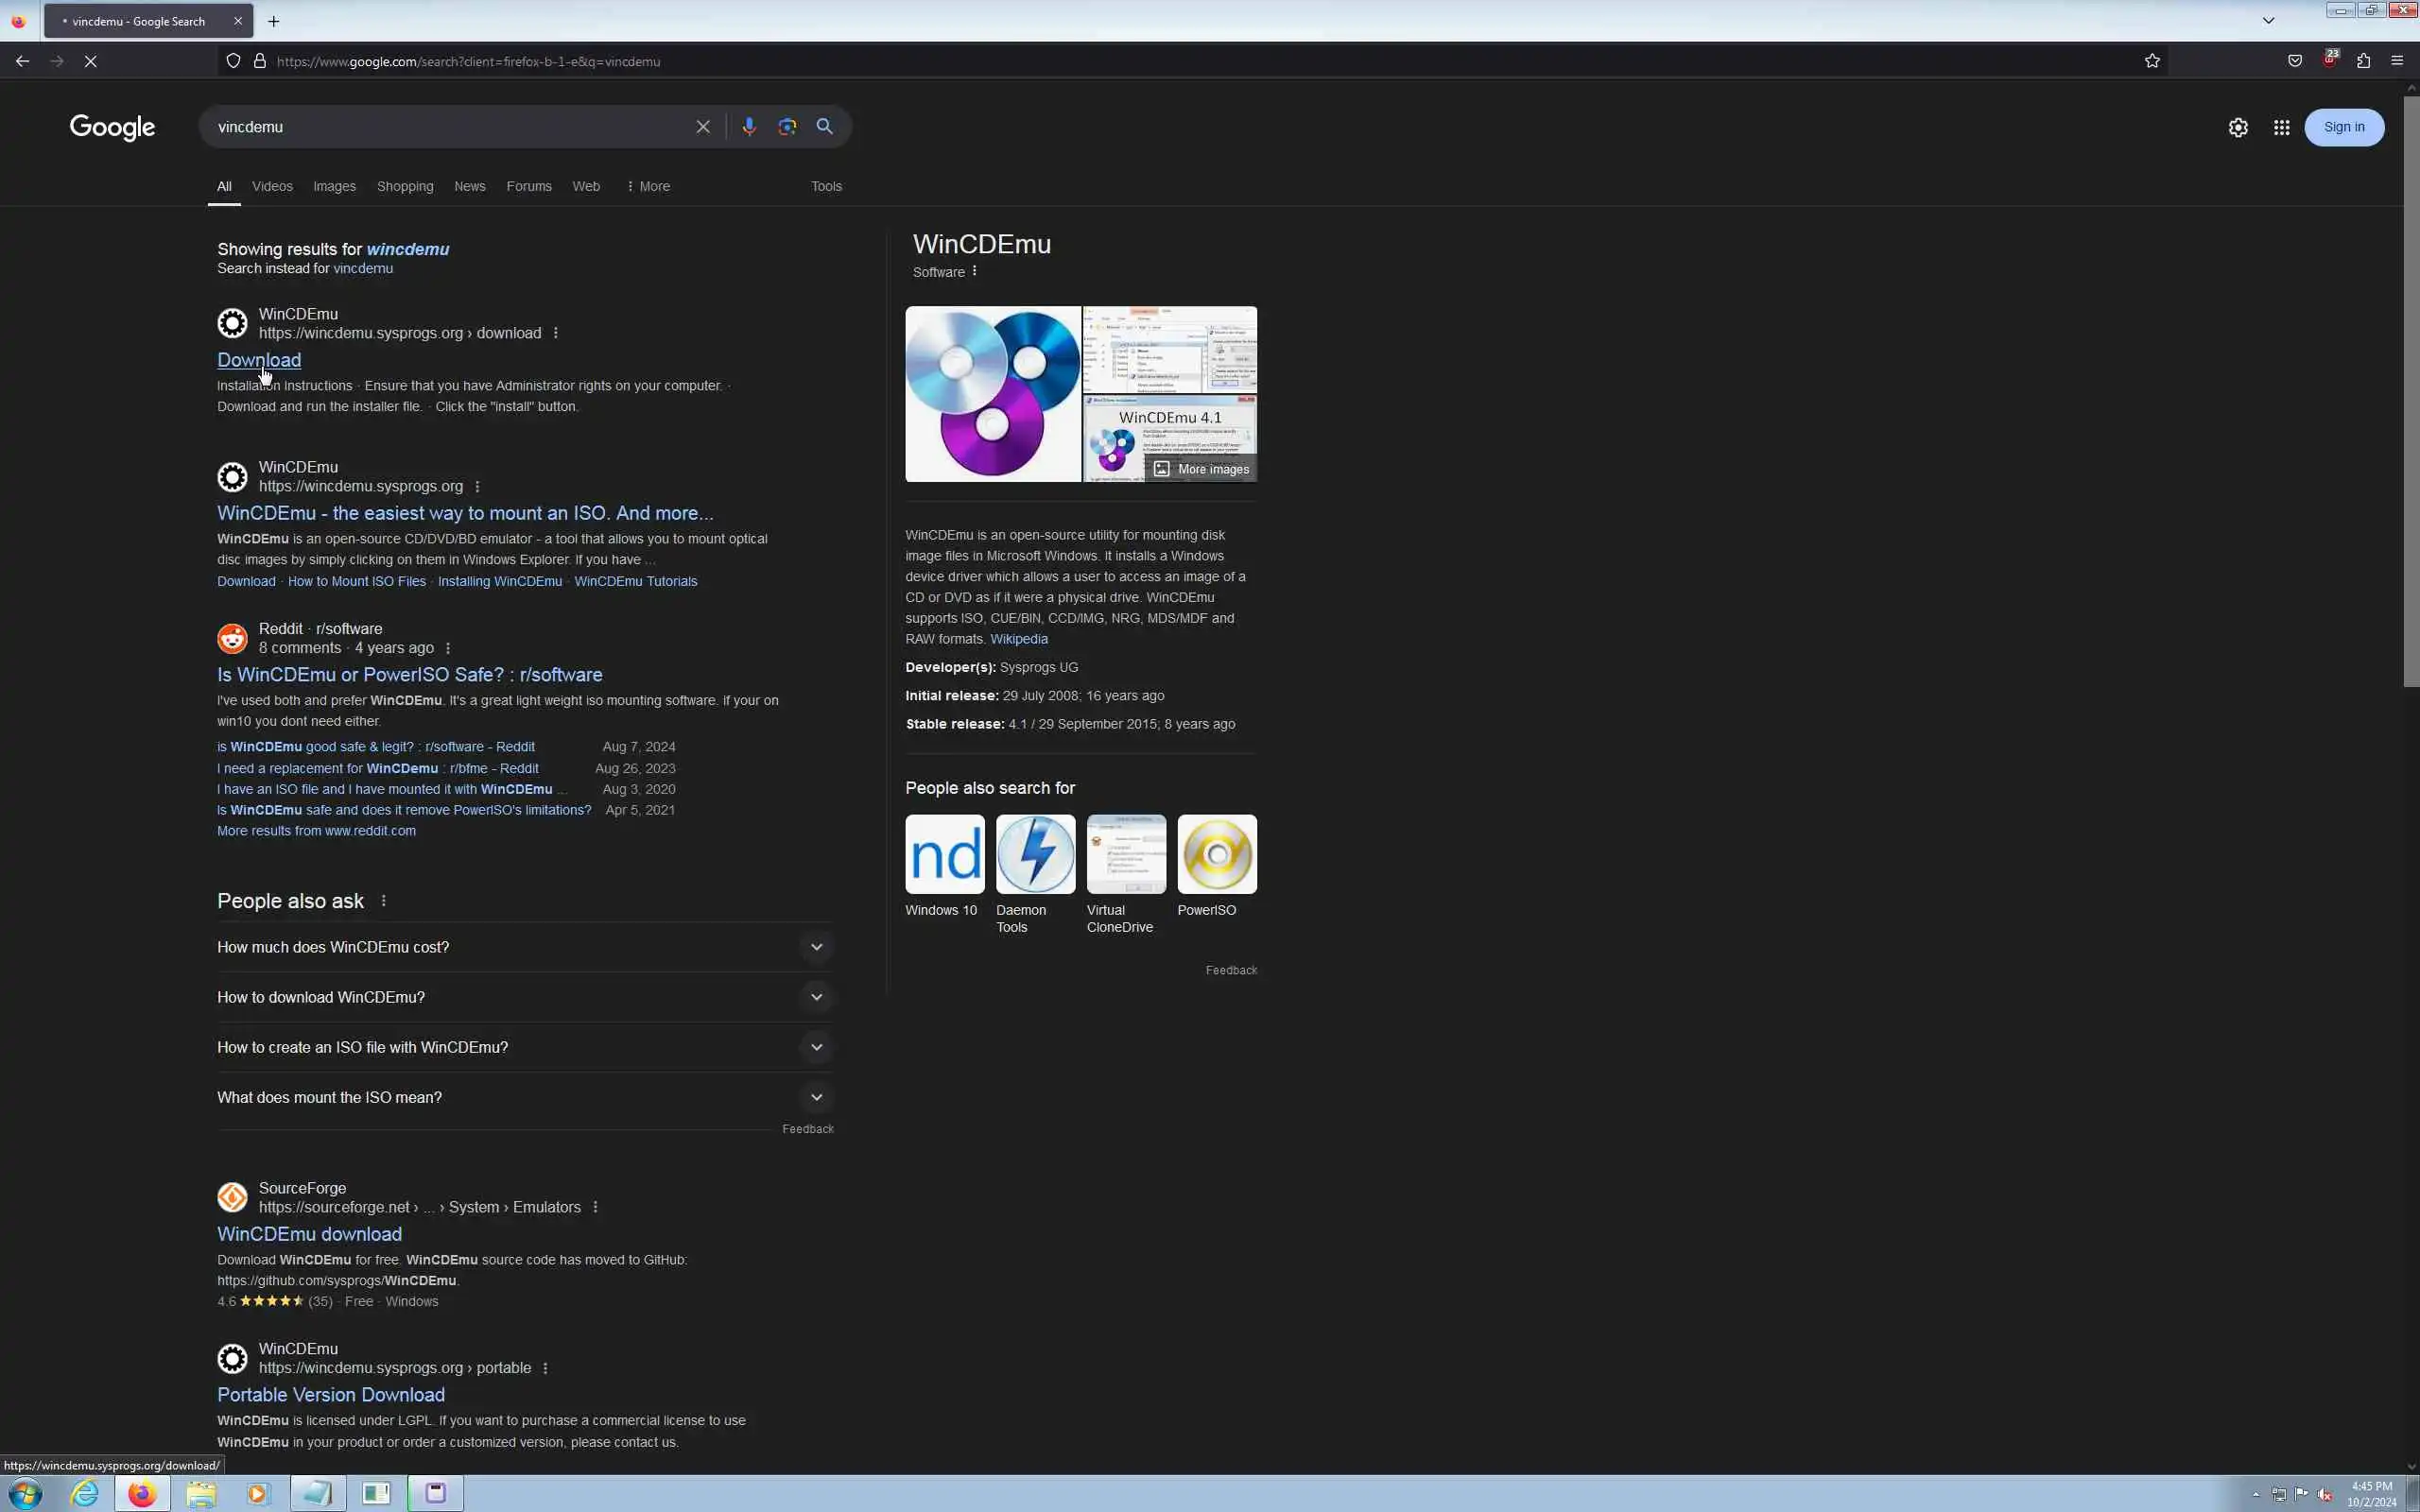Expand "How to download WinCDEmu?" question

coord(816,997)
